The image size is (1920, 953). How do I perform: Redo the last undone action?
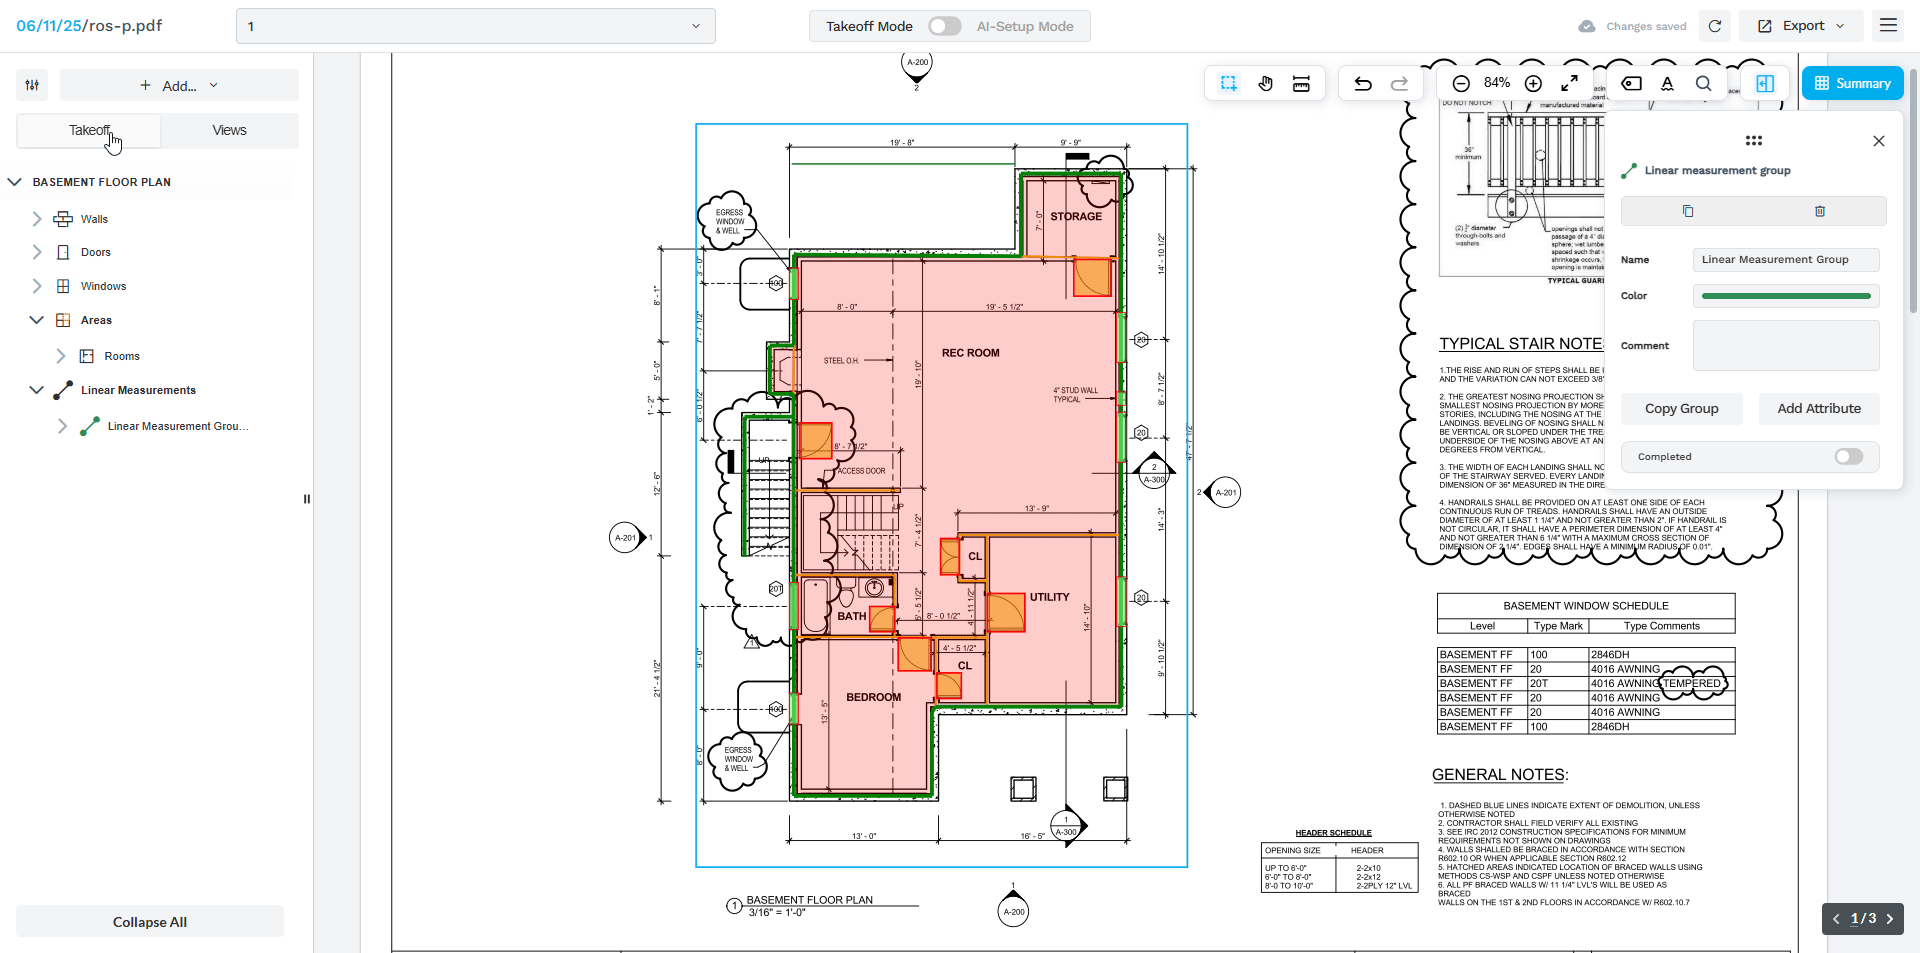pos(1400,84)
